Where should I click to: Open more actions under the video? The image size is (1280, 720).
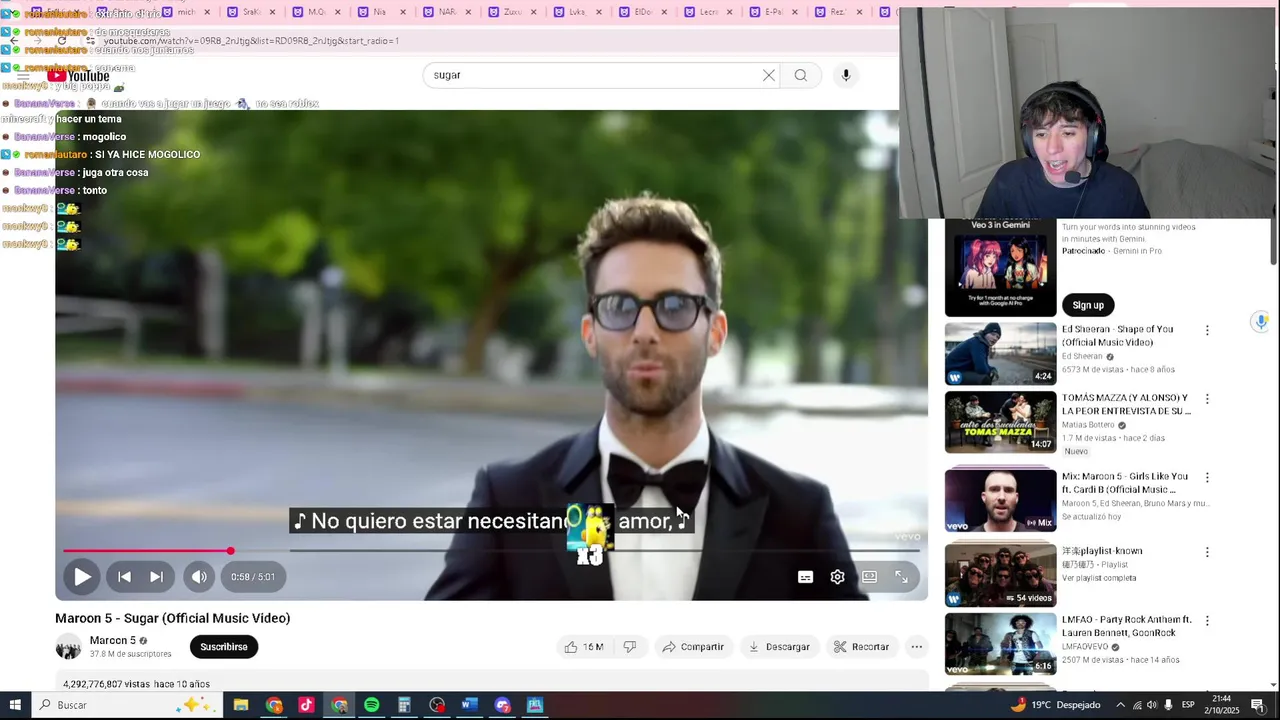916,647
